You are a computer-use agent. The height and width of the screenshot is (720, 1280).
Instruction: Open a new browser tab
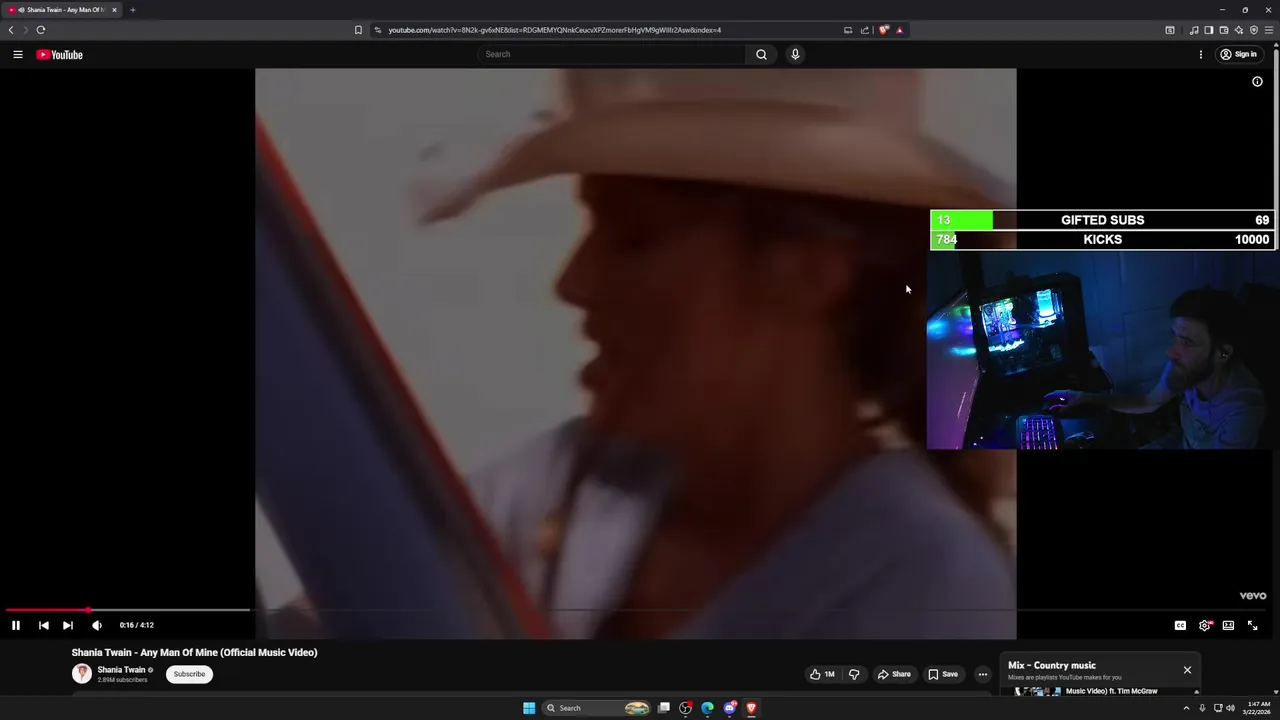pyautogui.click(x=132, y=10)
